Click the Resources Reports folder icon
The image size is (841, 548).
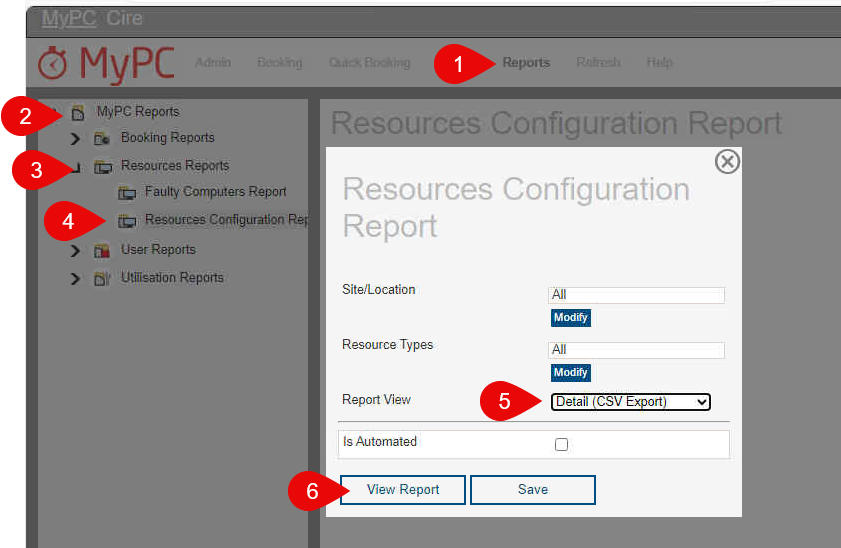102,166
